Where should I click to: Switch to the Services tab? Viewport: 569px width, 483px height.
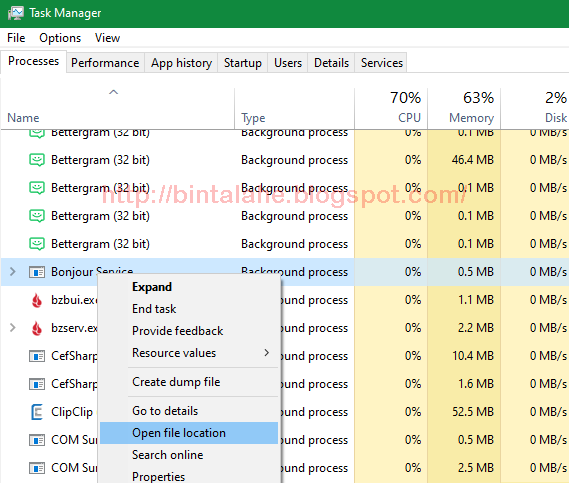[382, 63]
